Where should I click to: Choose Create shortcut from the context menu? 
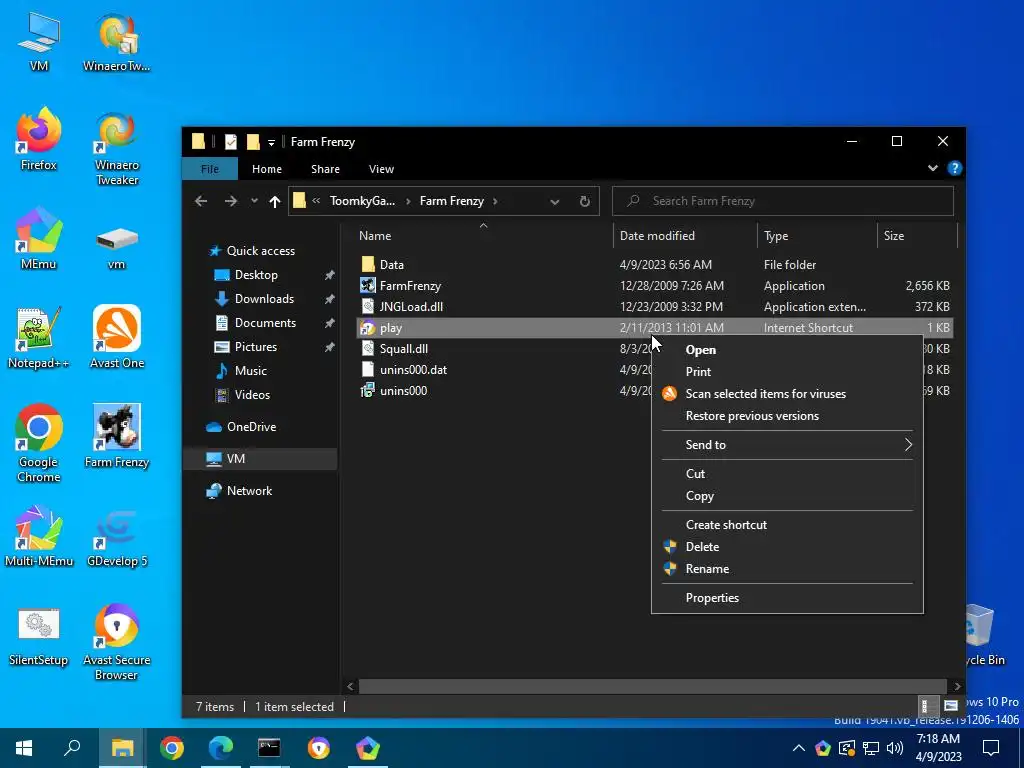tap(787, 524)
